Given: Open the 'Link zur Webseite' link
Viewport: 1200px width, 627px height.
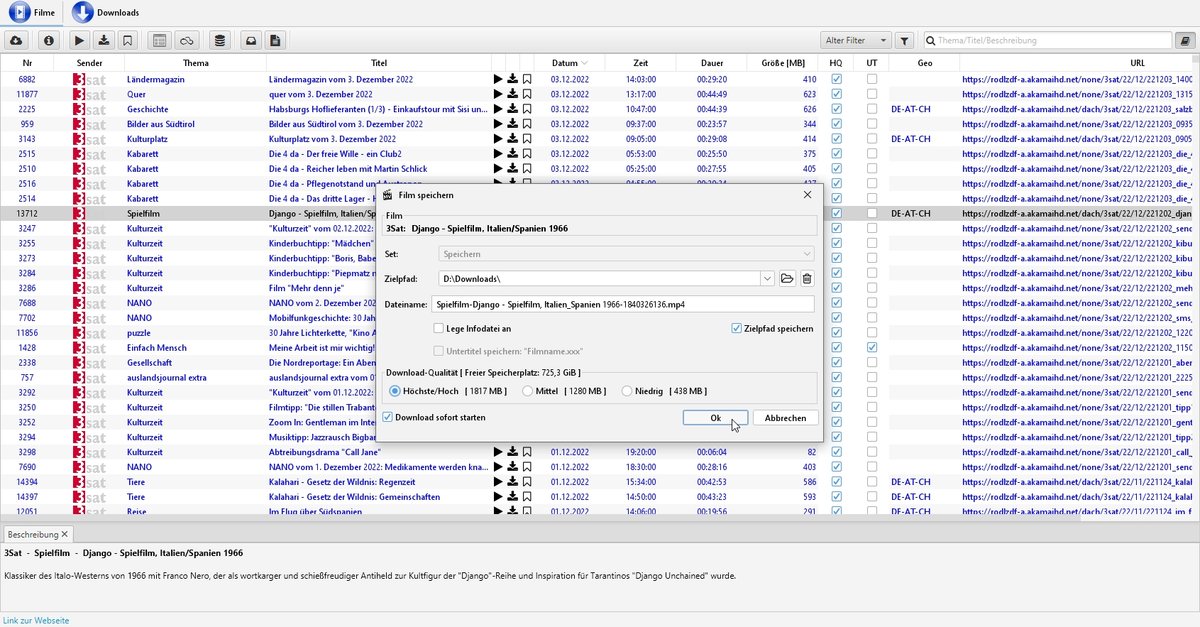Looking at the screenshot, I should pyautogui.click(x=36, y=621).
